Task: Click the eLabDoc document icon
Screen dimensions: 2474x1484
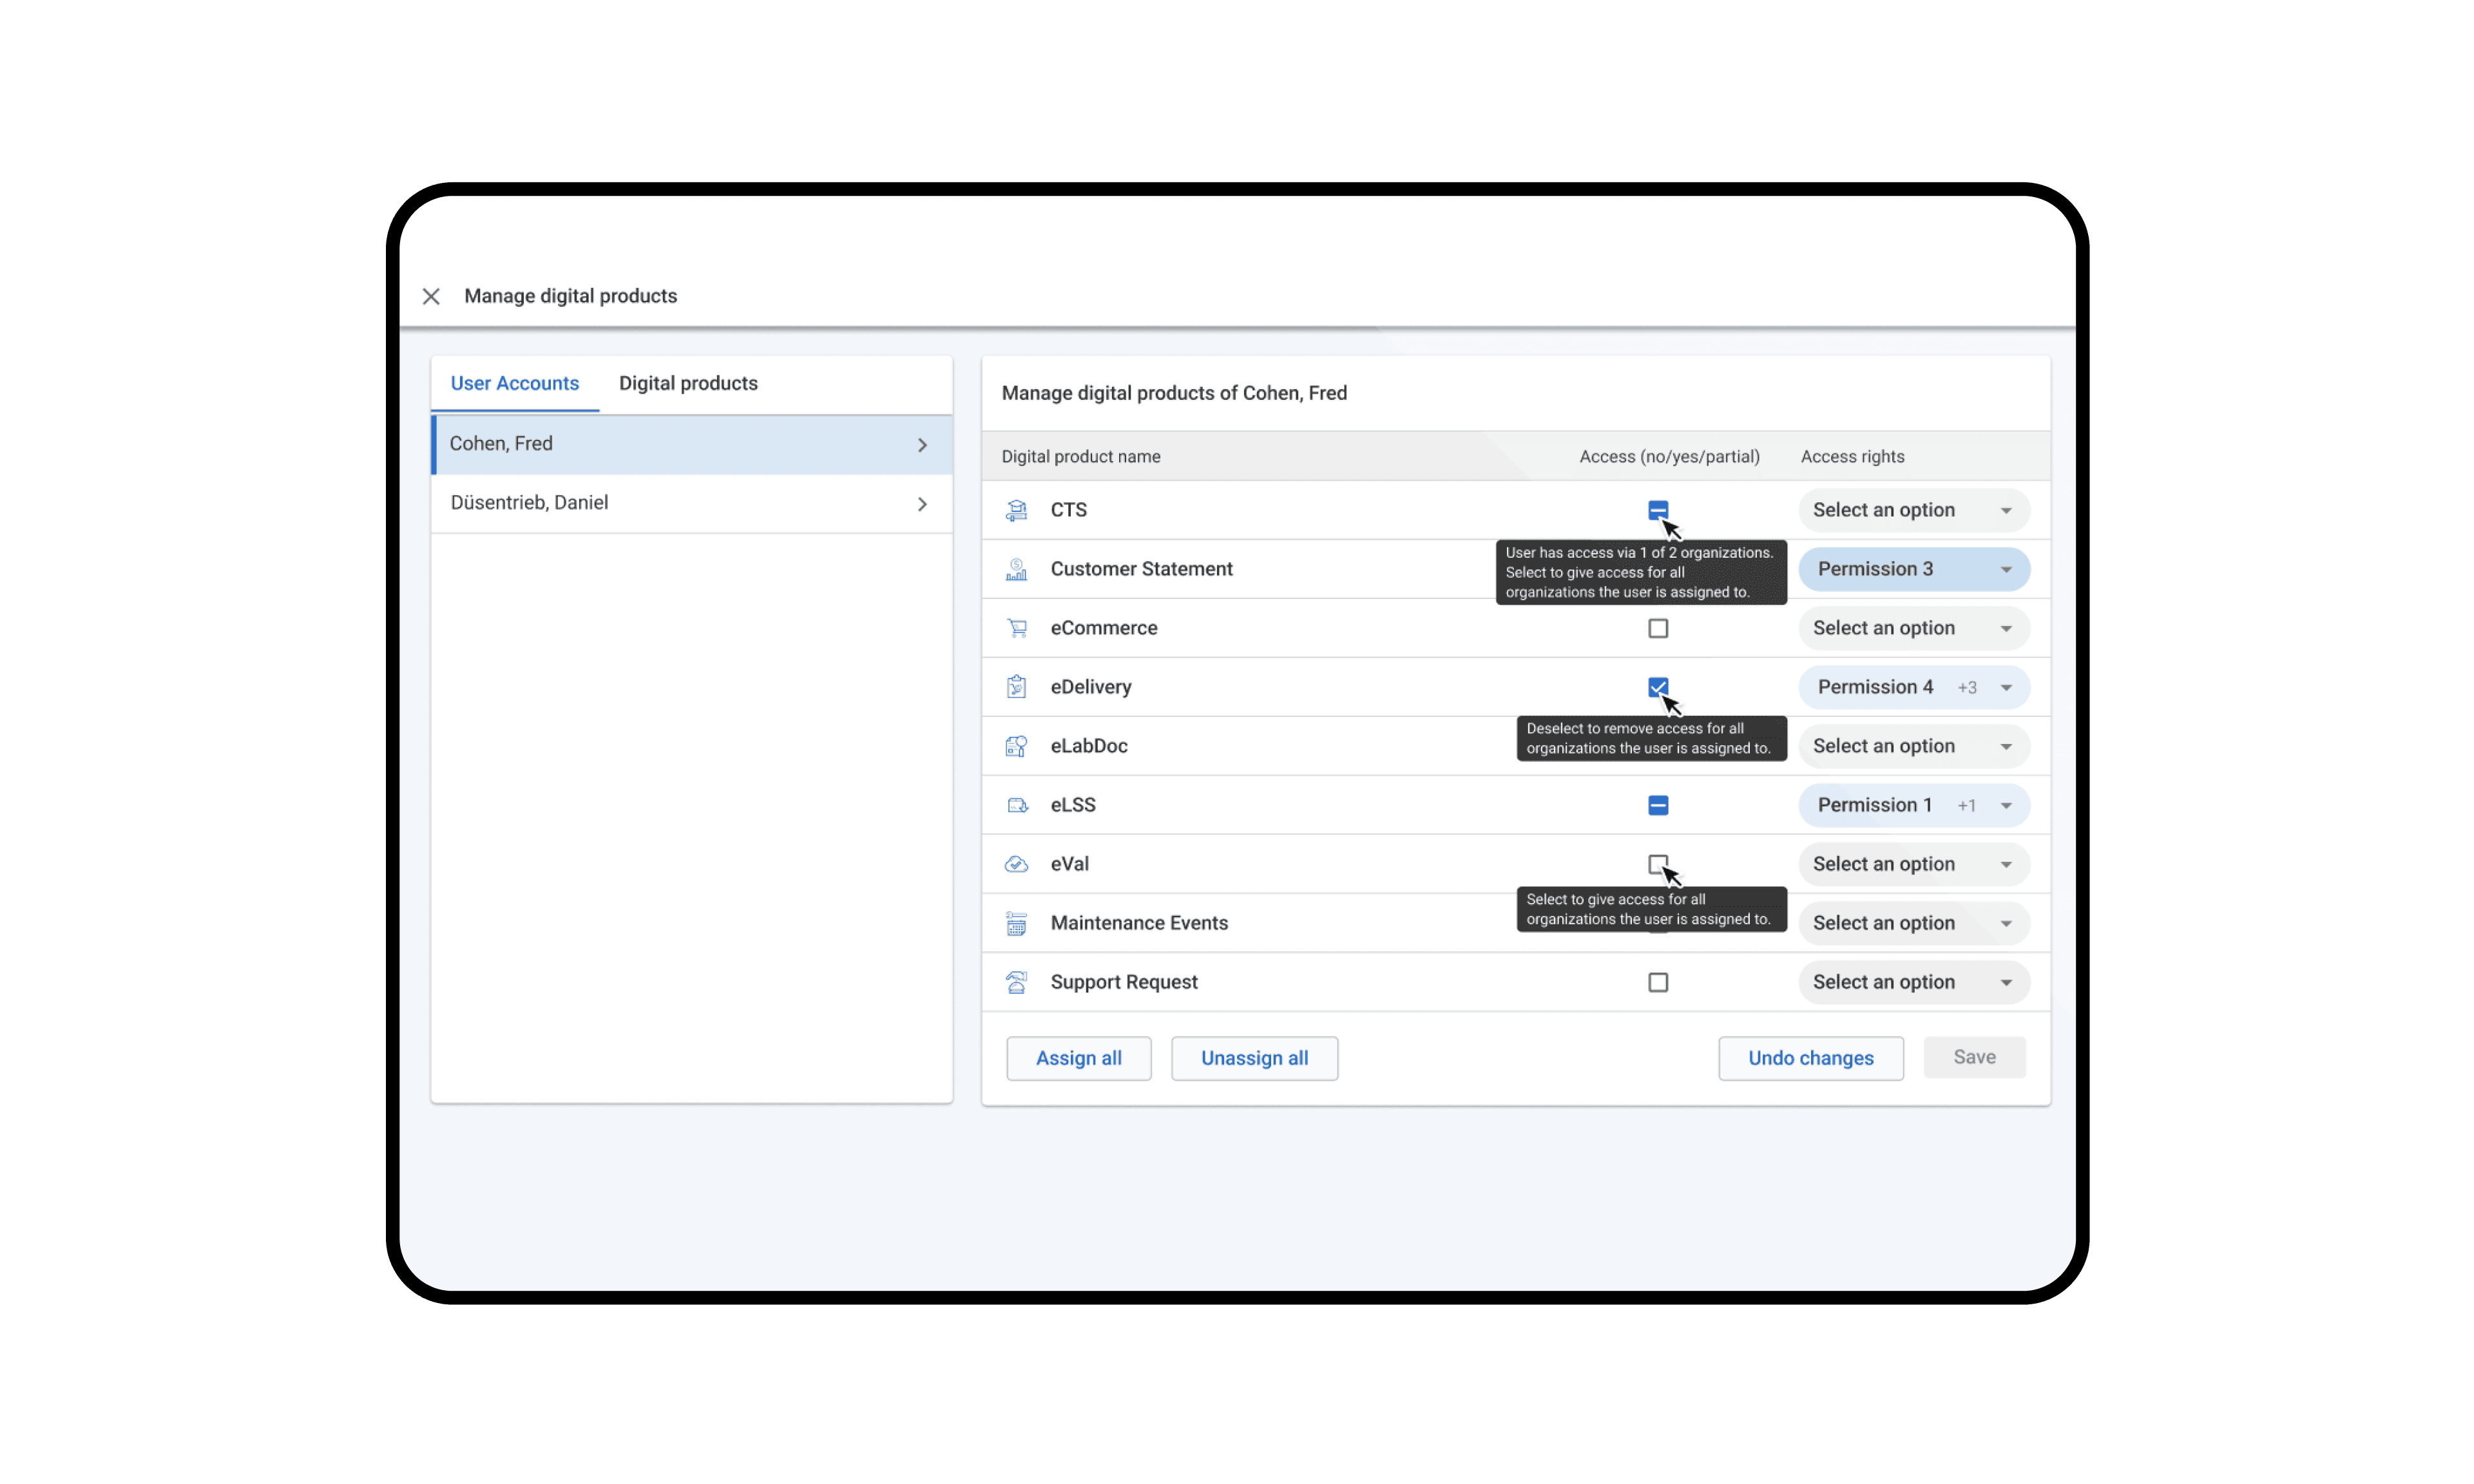Action: pos(1017,745)
